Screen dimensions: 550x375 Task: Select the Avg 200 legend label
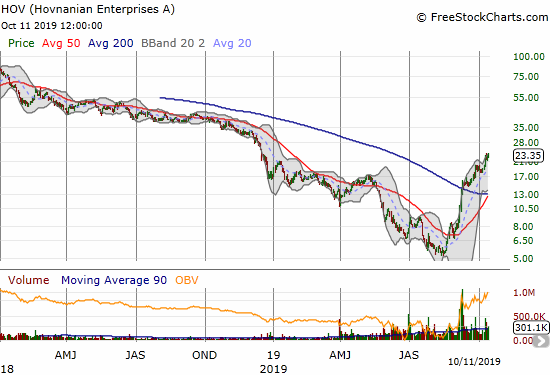click(x=110, y=43)
